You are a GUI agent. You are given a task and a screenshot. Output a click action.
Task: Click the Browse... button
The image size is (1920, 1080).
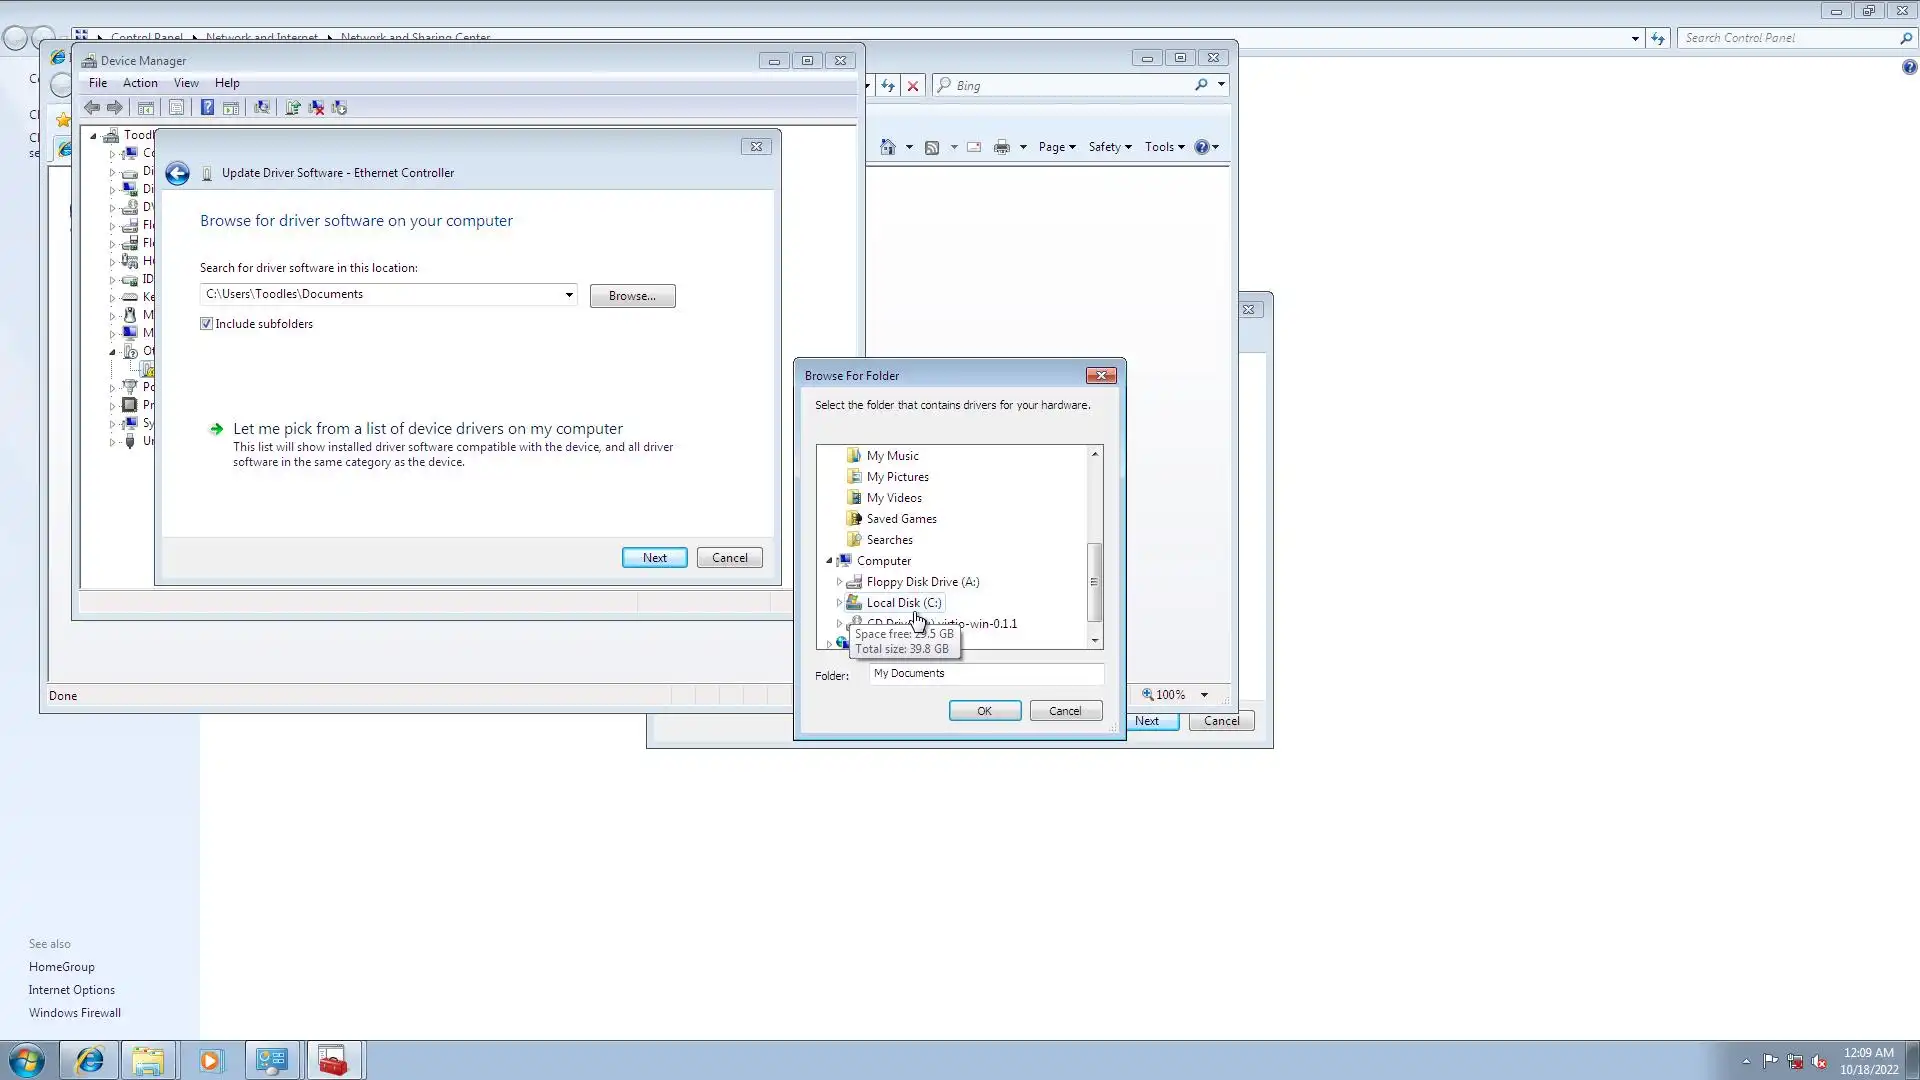(632, 296)
